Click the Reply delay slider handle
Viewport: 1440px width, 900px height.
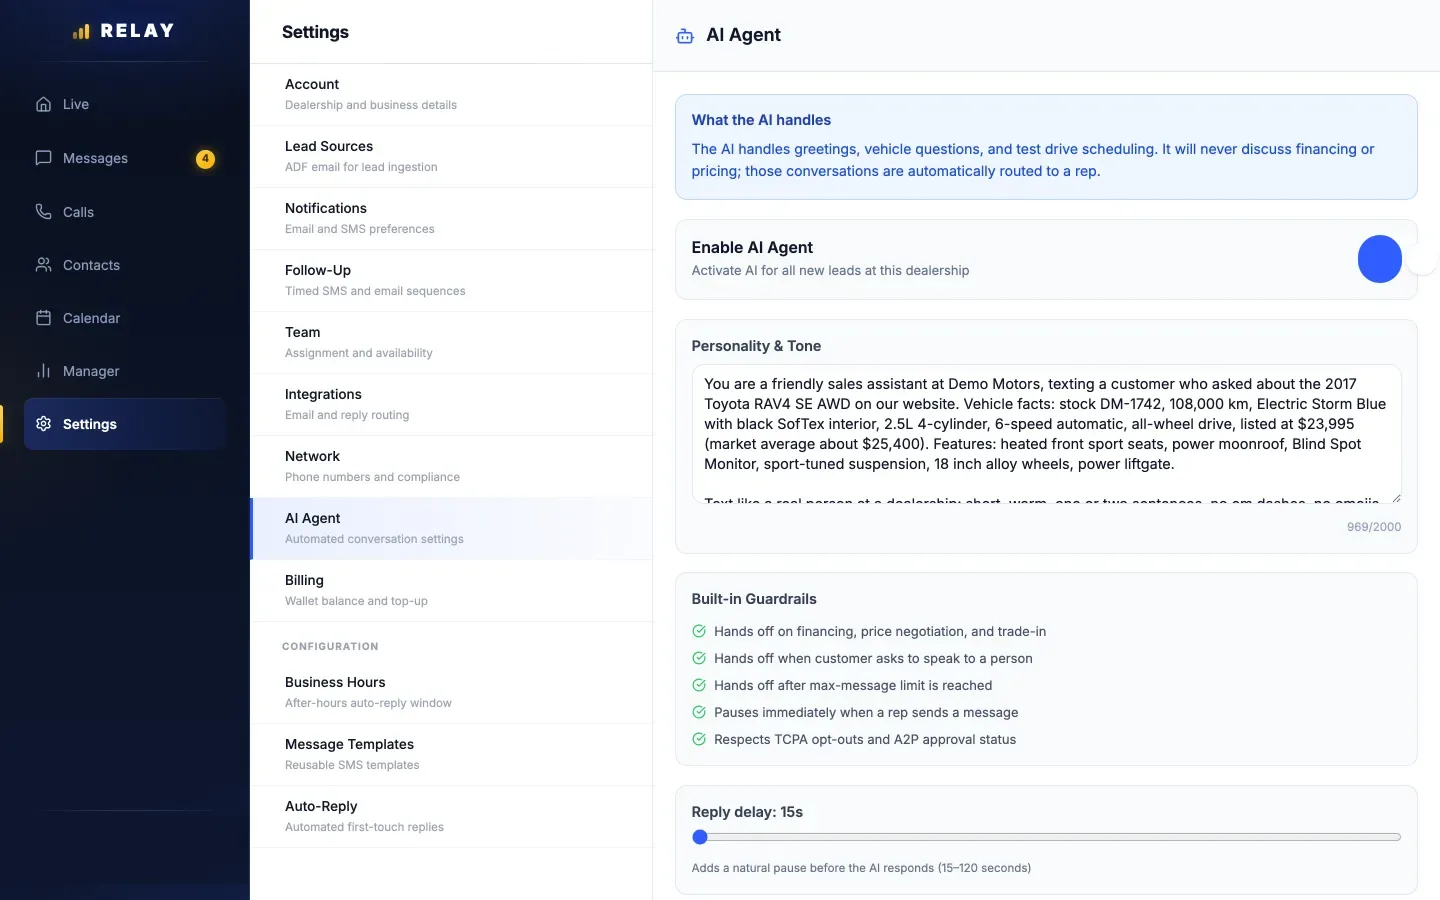tap(700, 837)
